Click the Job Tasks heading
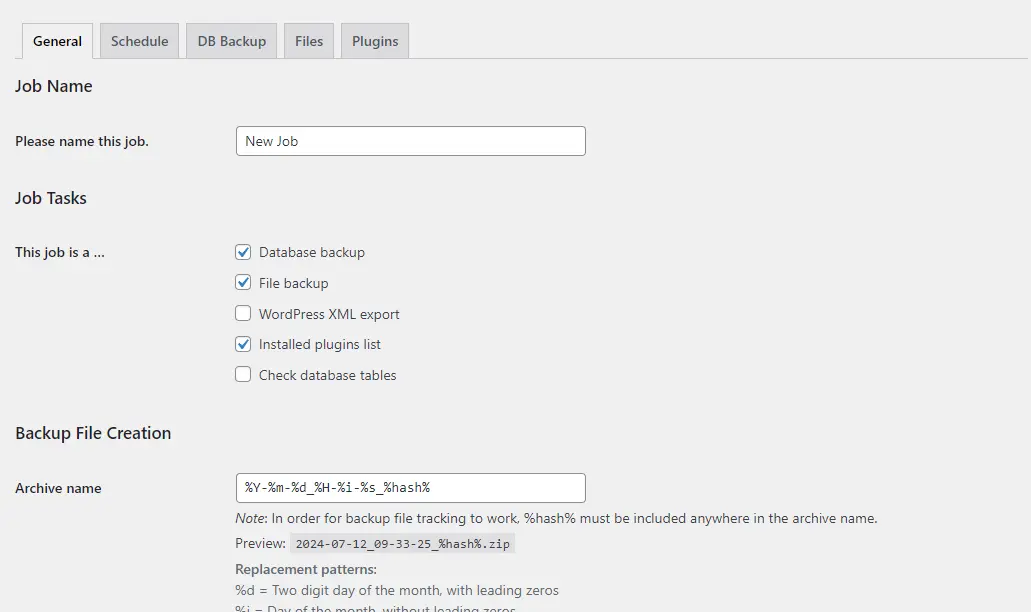This screenshot has width=1031, height=612. (51, 198)
